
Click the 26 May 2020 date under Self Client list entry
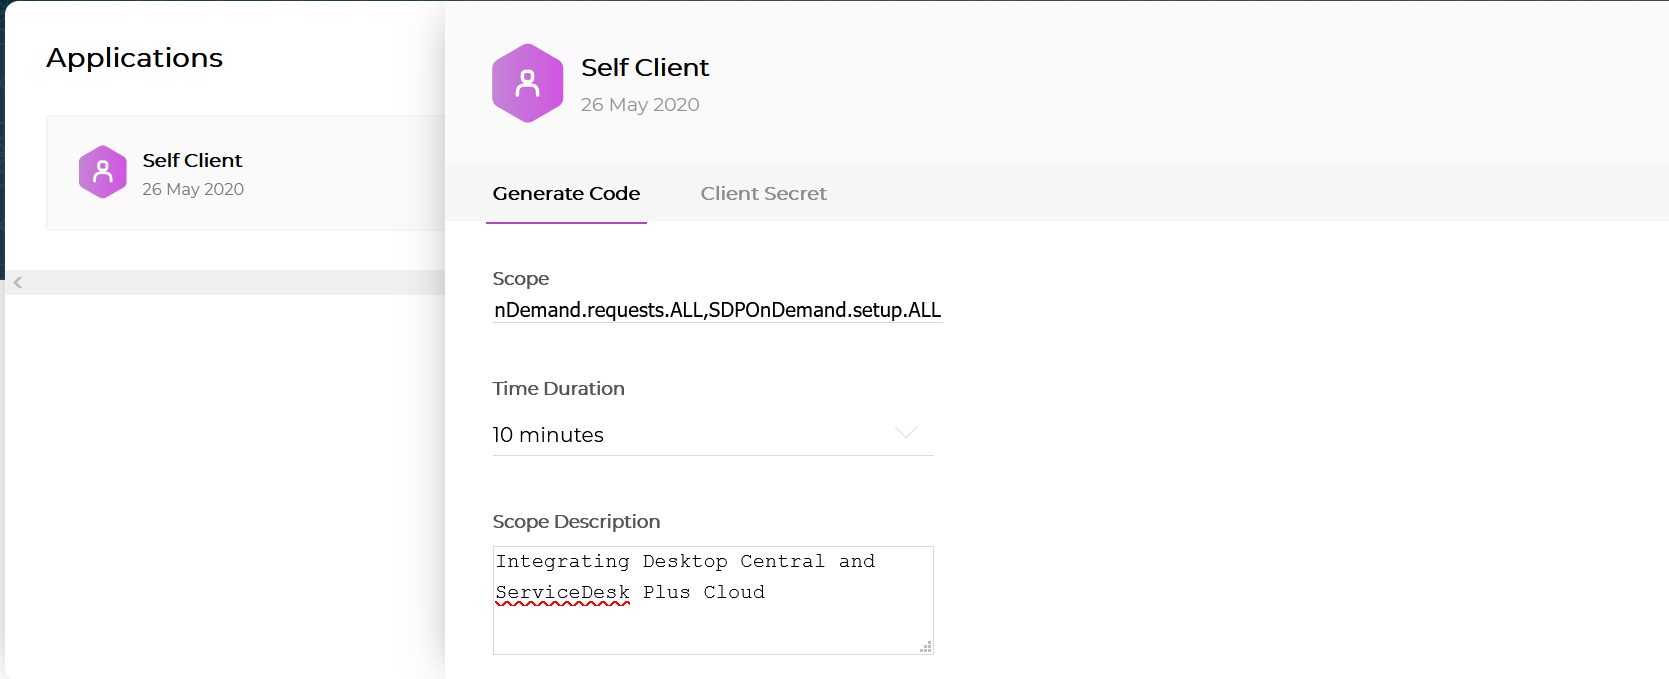click(x=193, y=189)
